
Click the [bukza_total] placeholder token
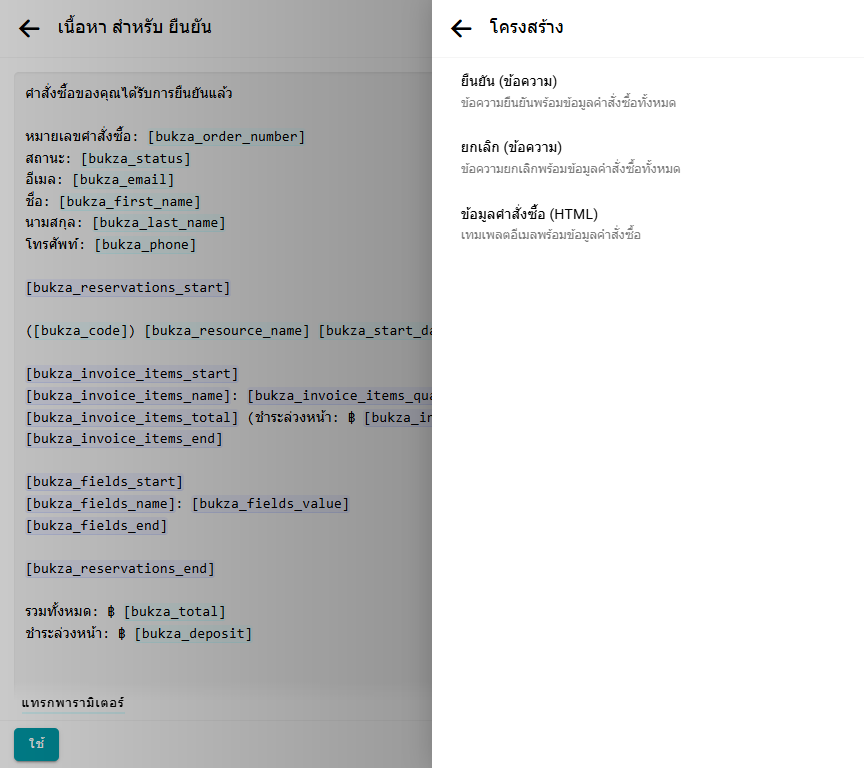coord(175,611)
